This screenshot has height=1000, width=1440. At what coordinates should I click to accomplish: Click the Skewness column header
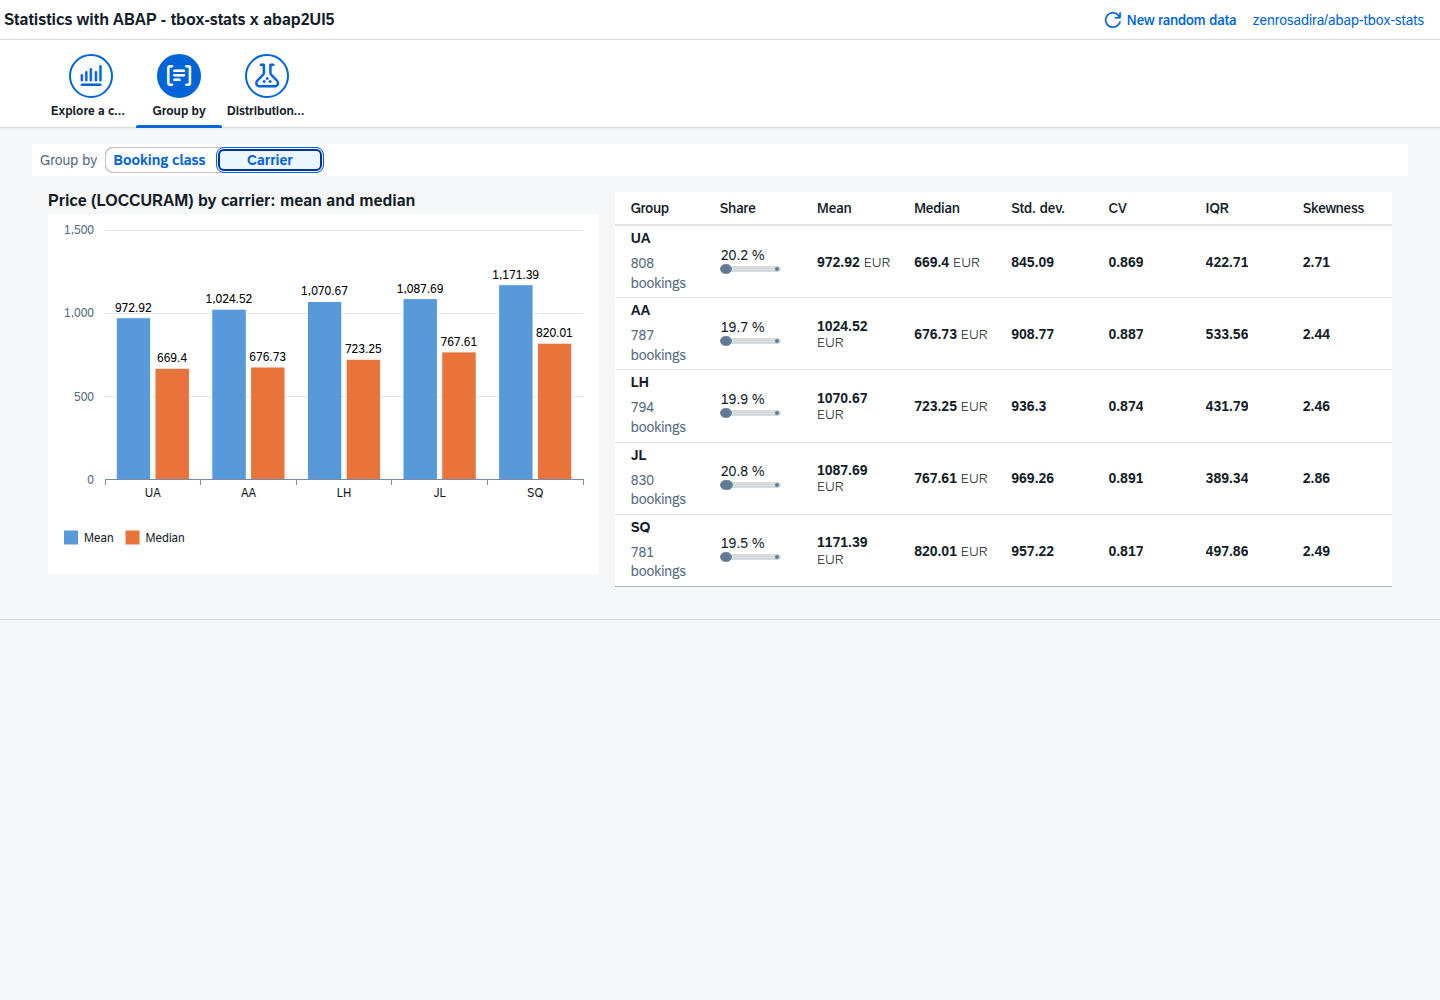click(1333, 208)
